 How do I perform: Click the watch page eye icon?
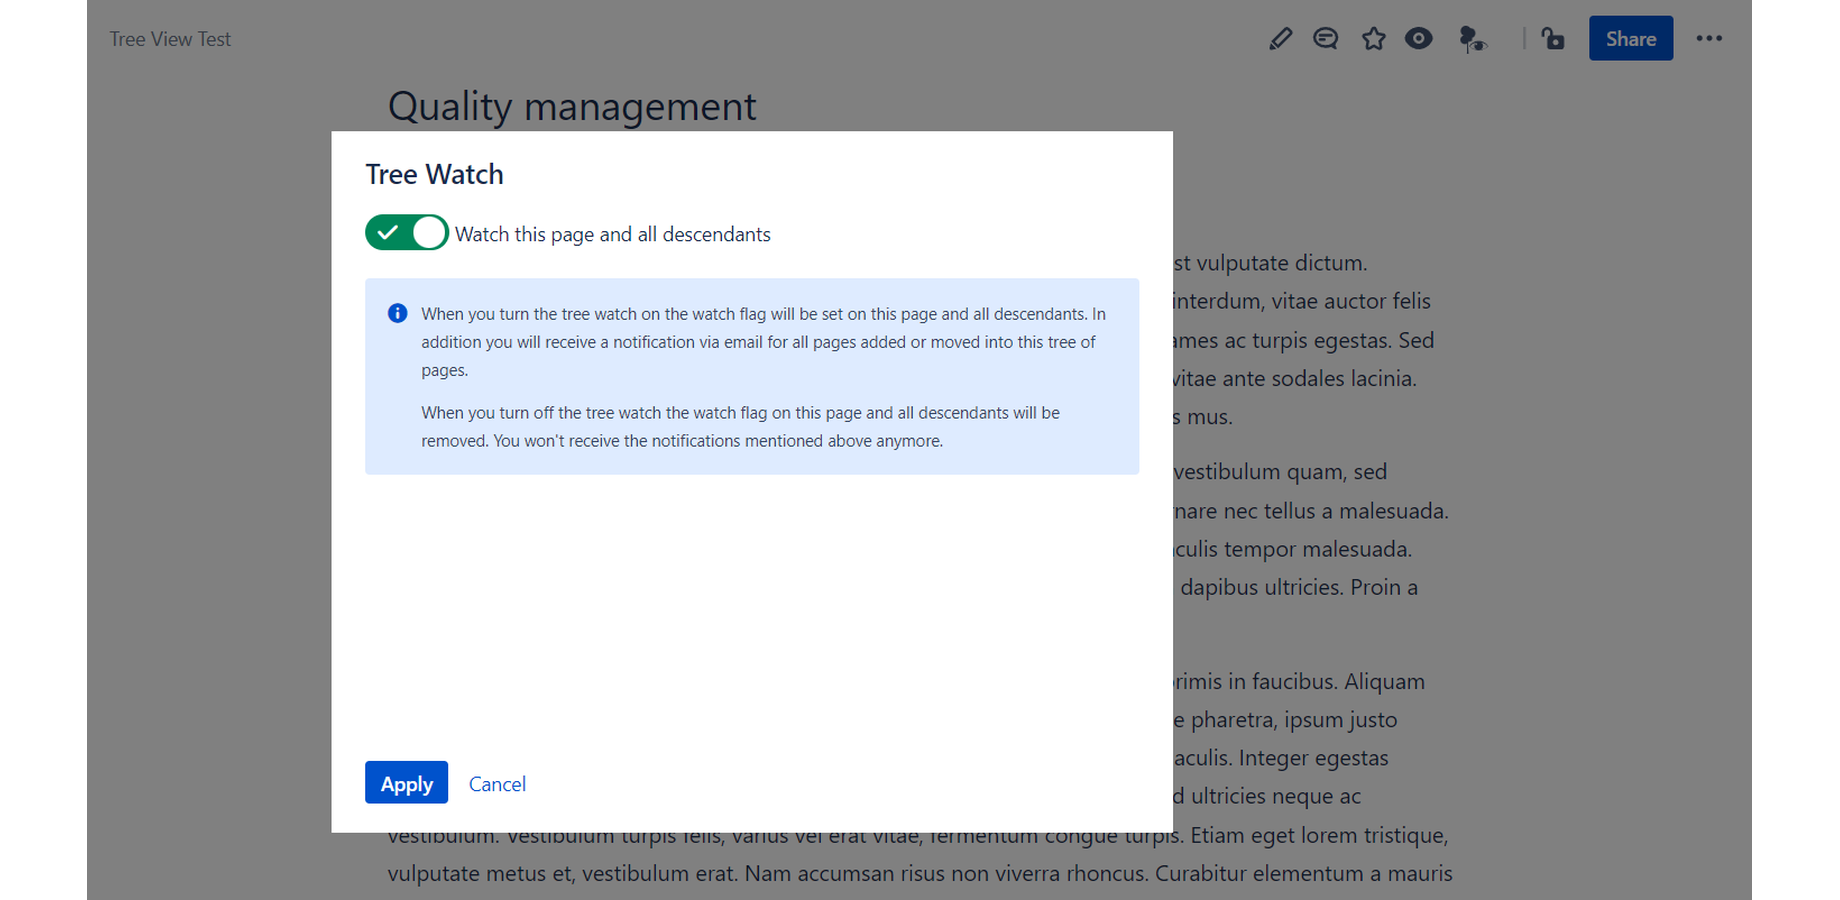coord(1419,38)
